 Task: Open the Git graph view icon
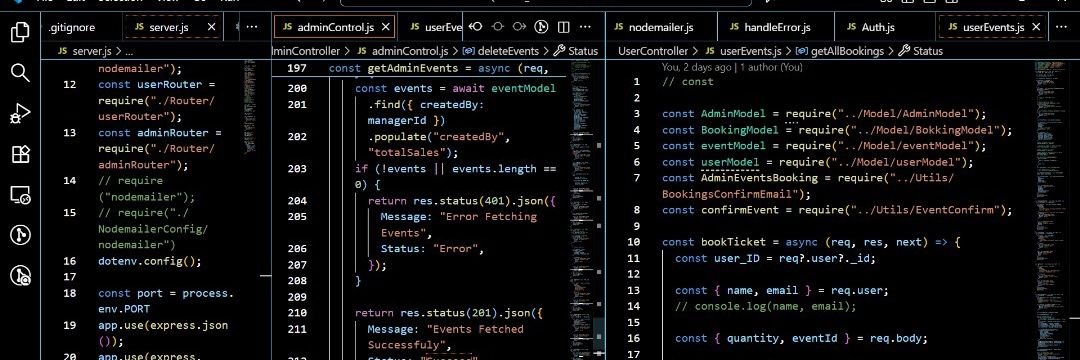tap(21, 235)
